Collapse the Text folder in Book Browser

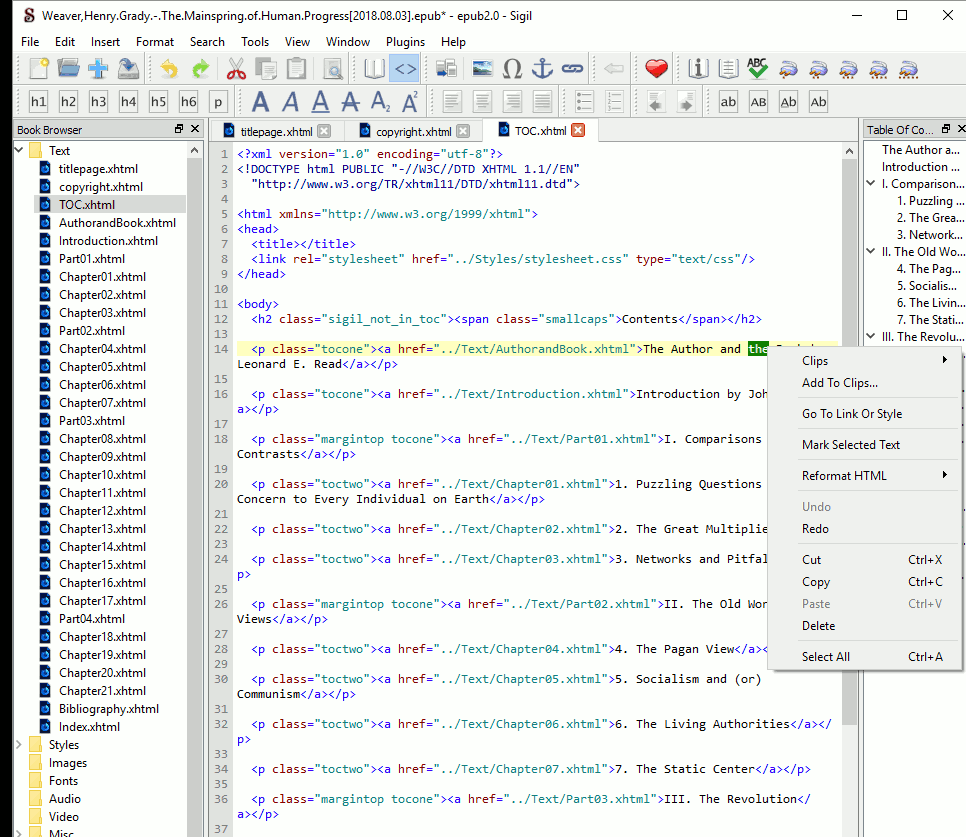(20, 151)
